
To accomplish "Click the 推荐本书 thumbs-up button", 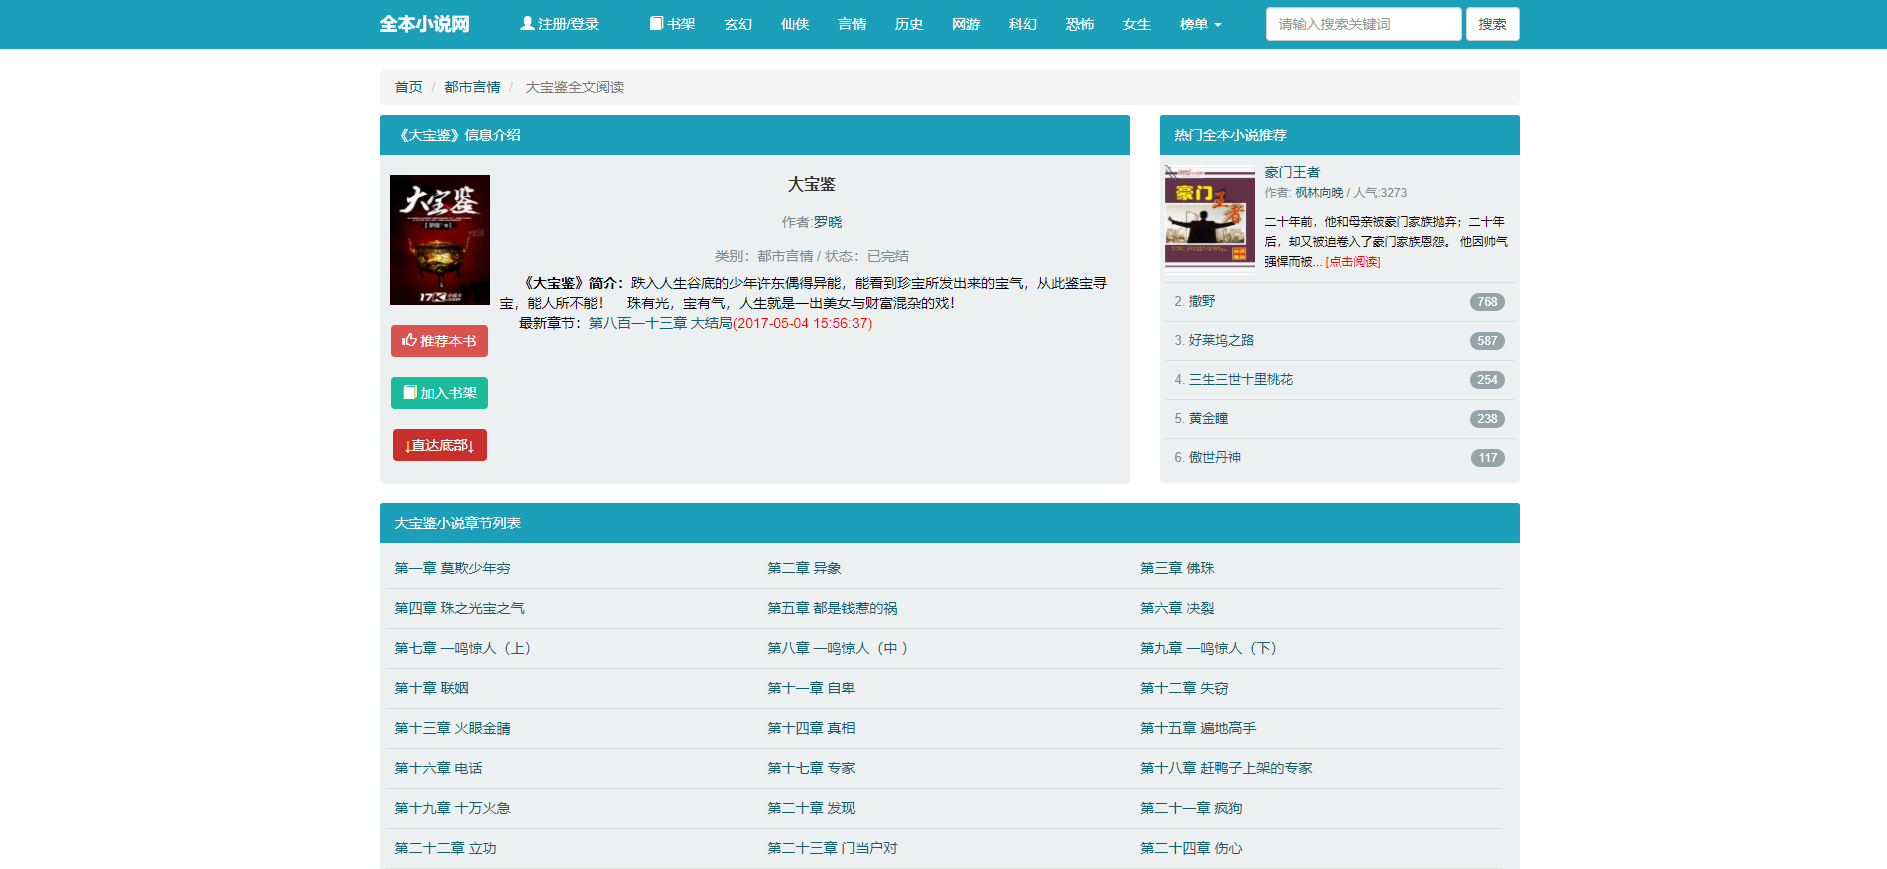I will [x=439, y=341].
